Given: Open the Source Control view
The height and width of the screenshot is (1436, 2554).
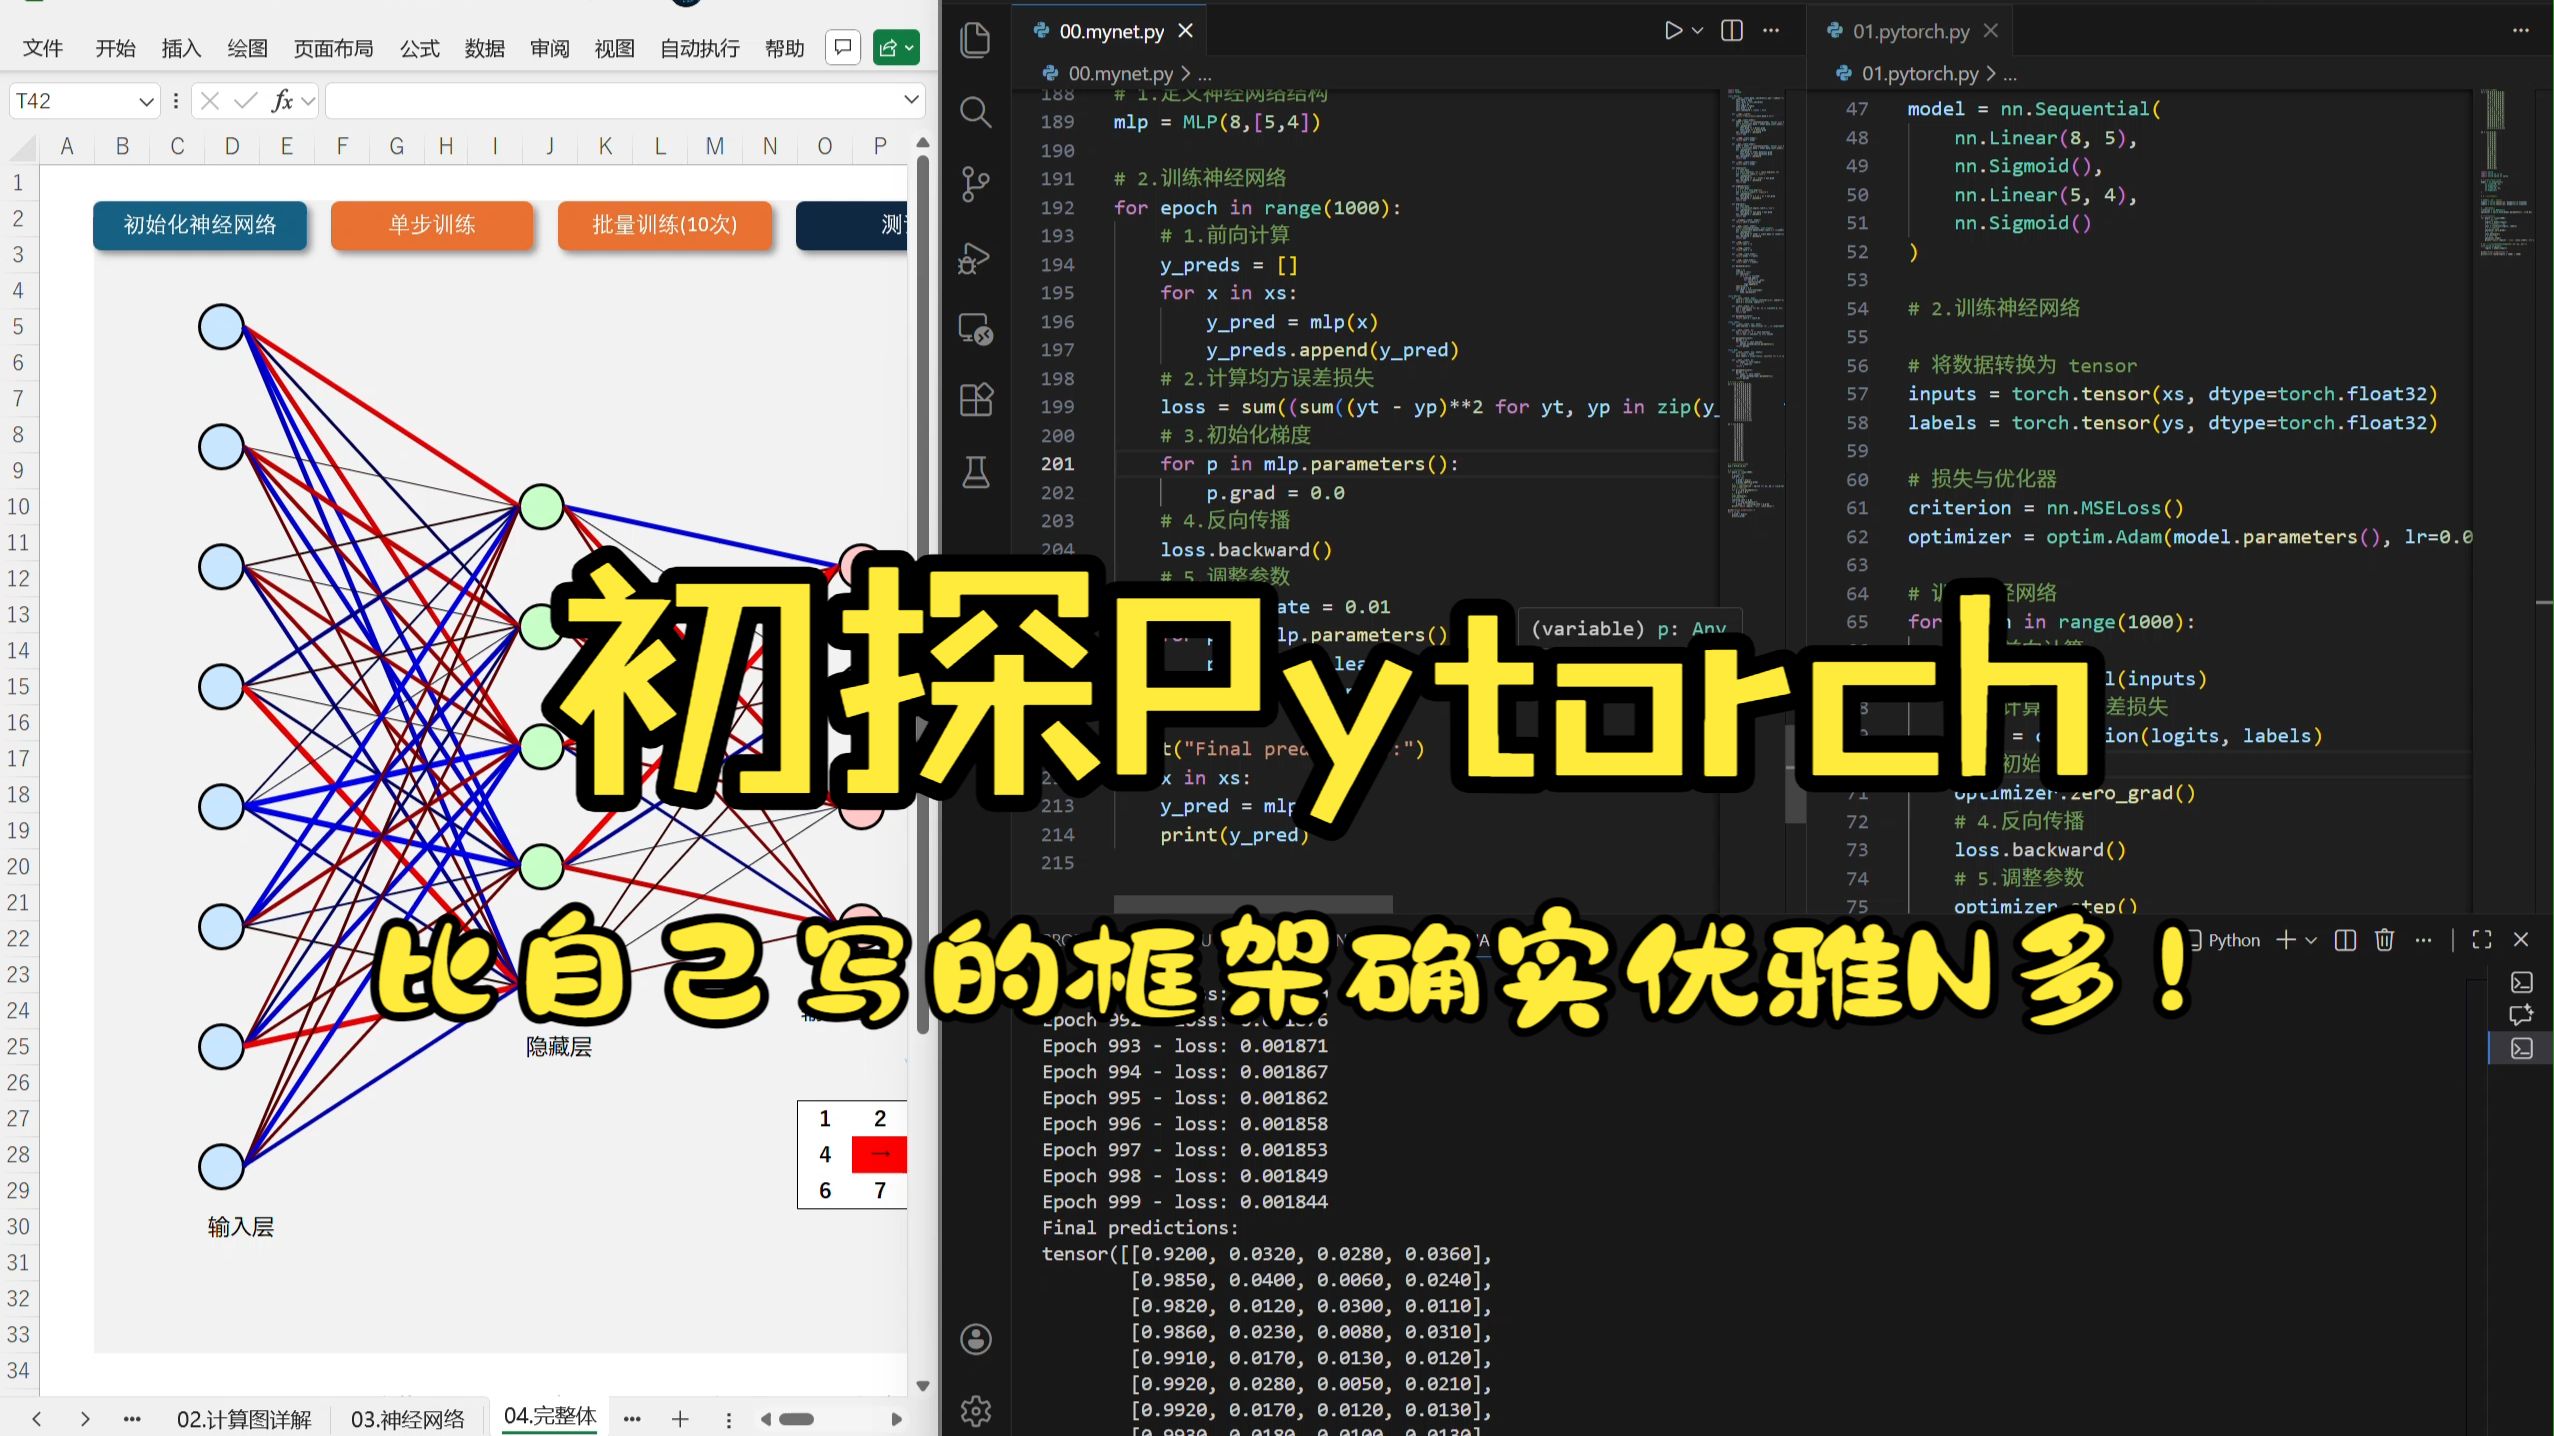Looking at the screenshot, I should [x=975, y=184].
